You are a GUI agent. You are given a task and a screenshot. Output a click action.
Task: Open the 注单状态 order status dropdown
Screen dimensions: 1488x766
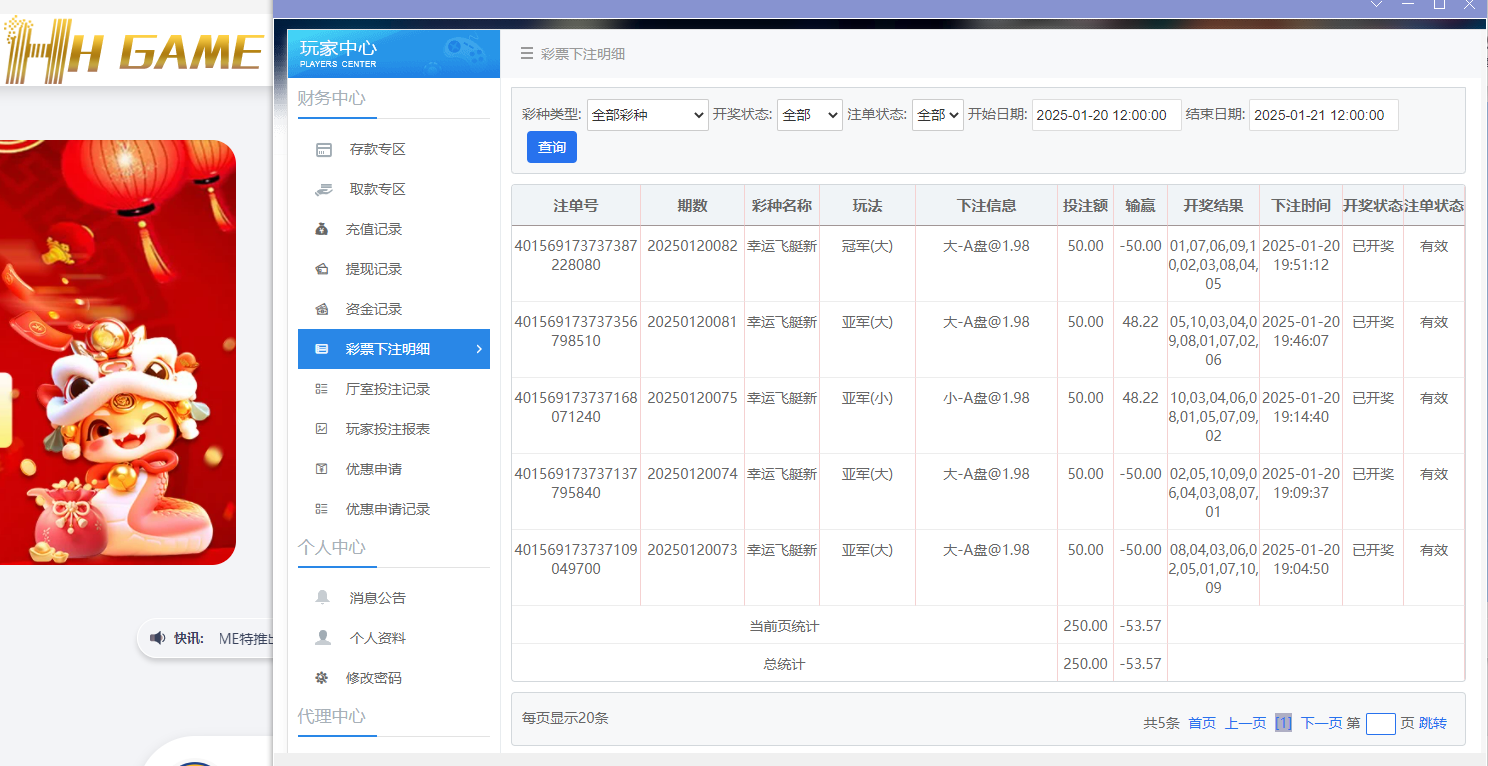tap(937, 114)
